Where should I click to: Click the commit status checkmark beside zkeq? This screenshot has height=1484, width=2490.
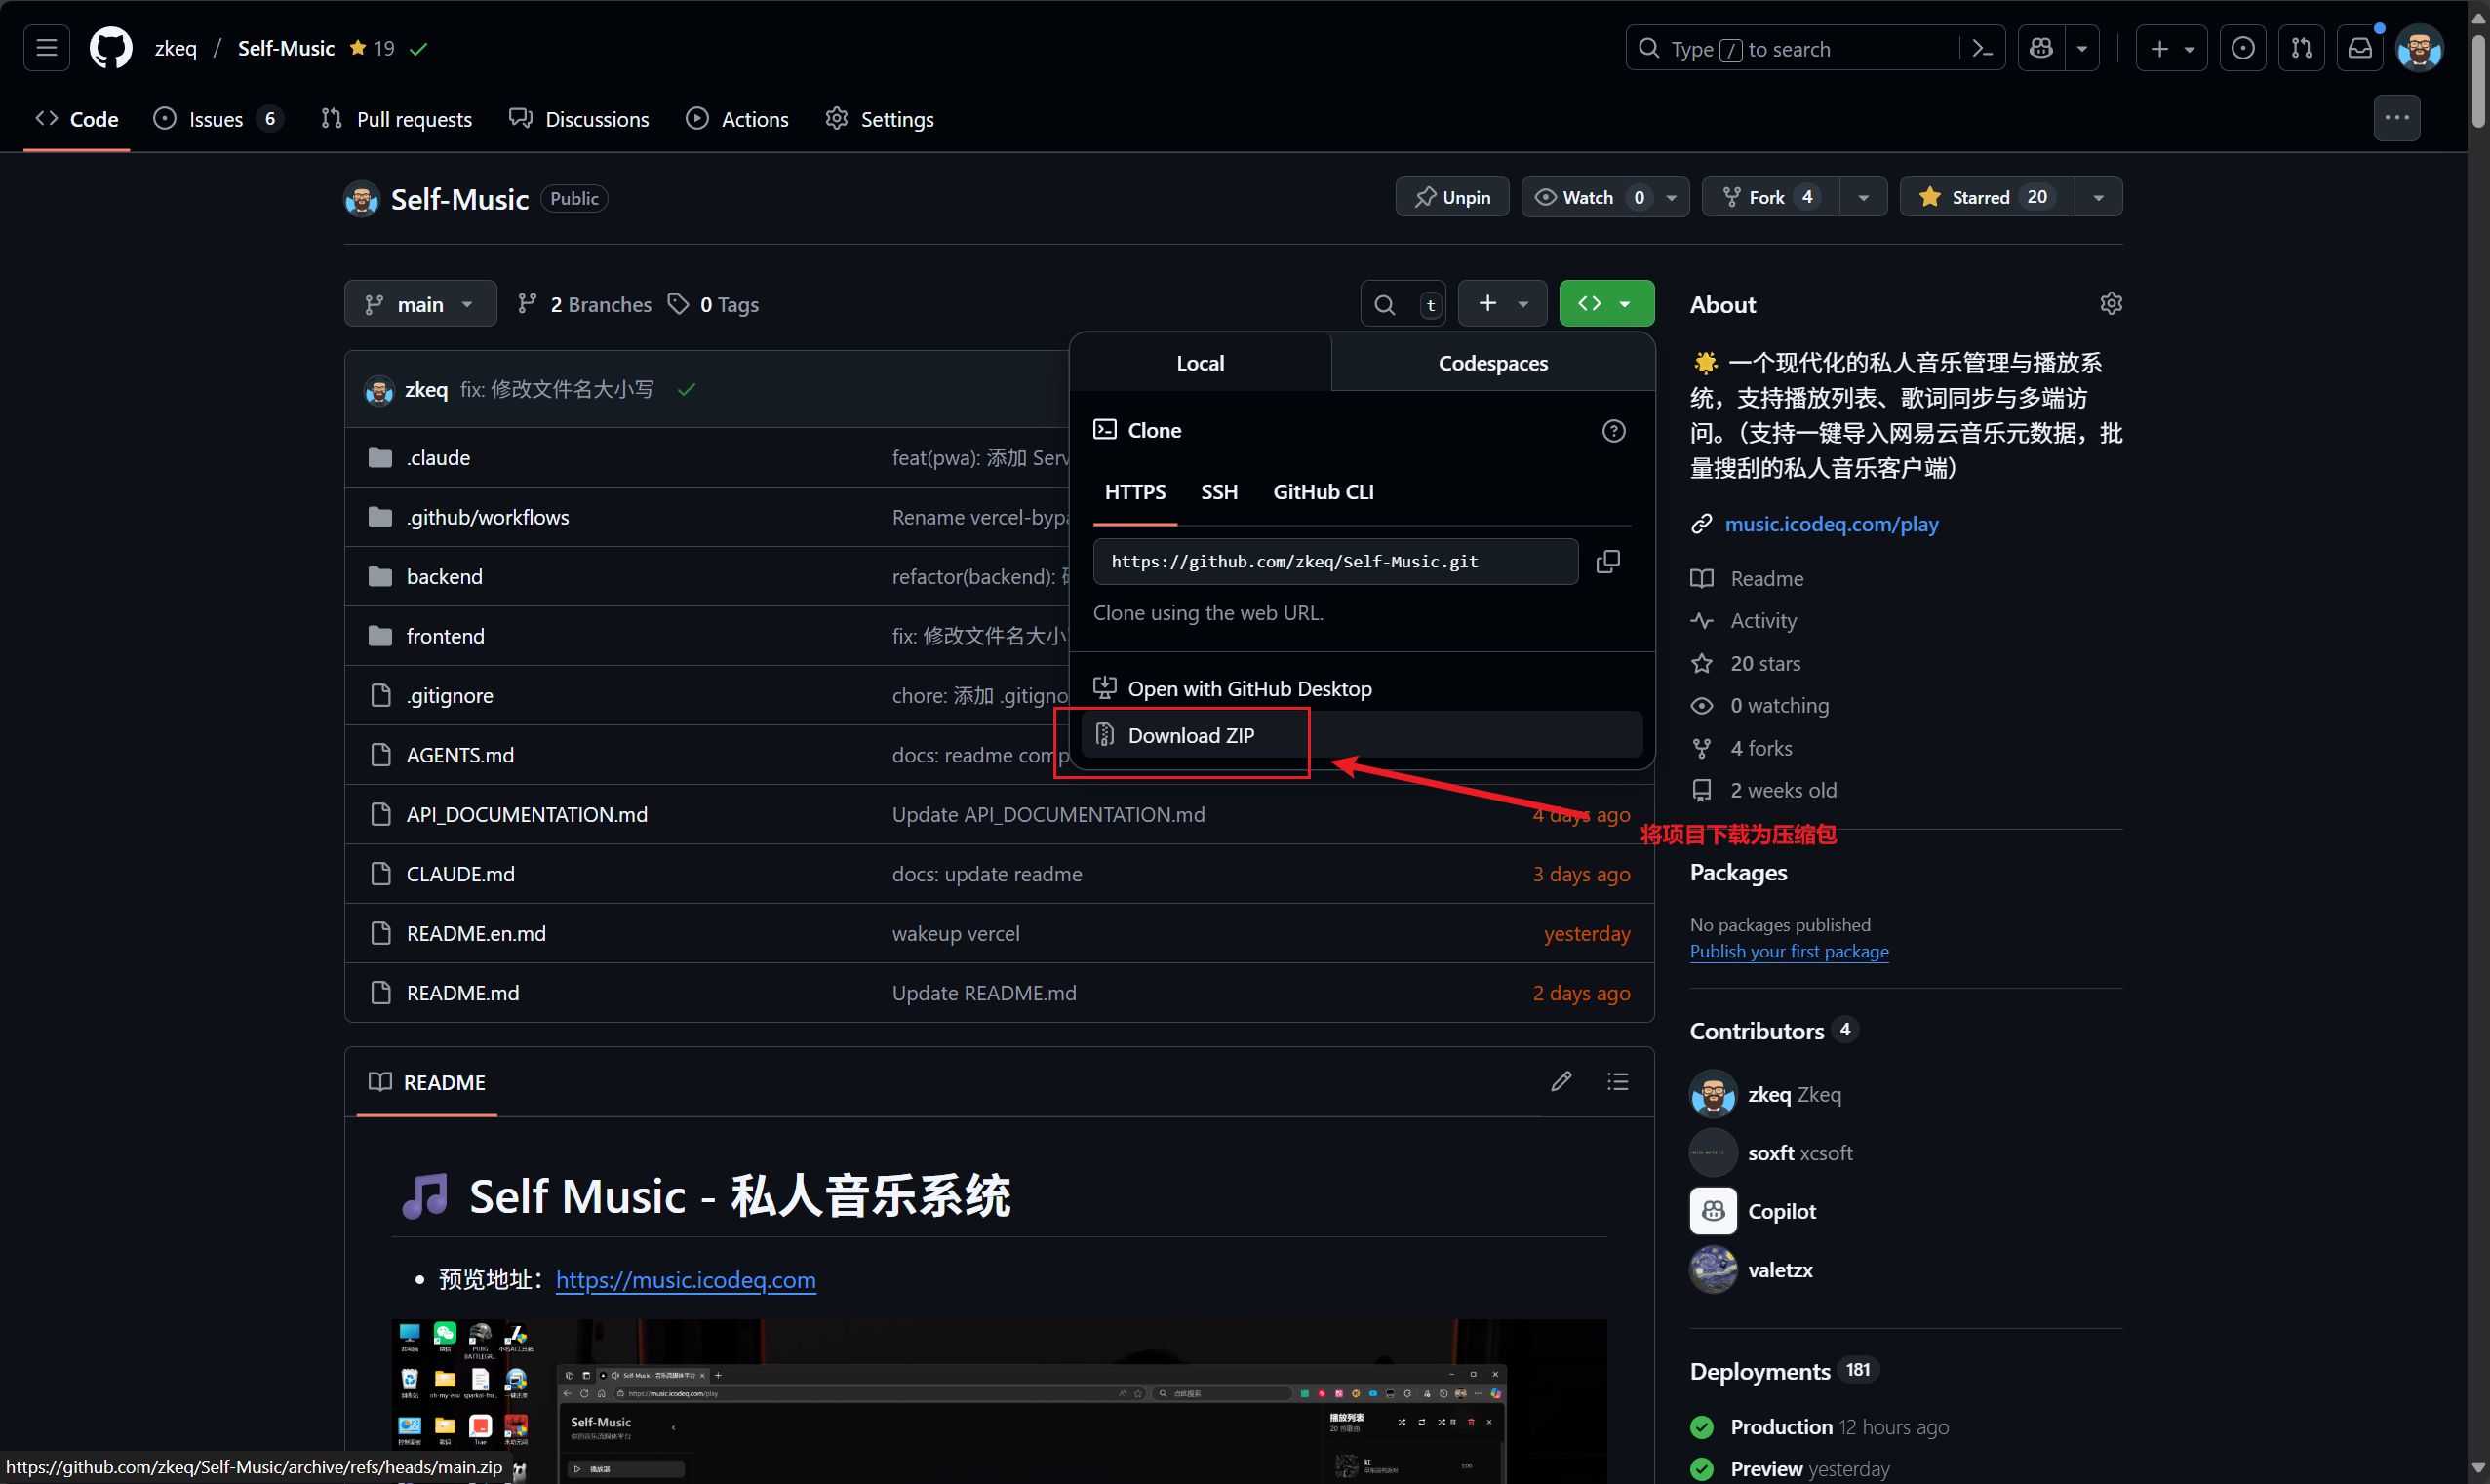[686, 389]
